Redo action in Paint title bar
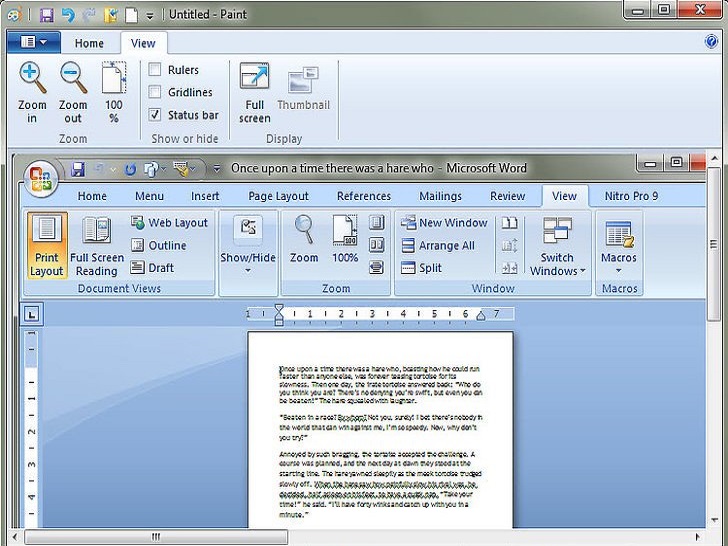This screenshot has height=546, width=728. click(89, 15)
